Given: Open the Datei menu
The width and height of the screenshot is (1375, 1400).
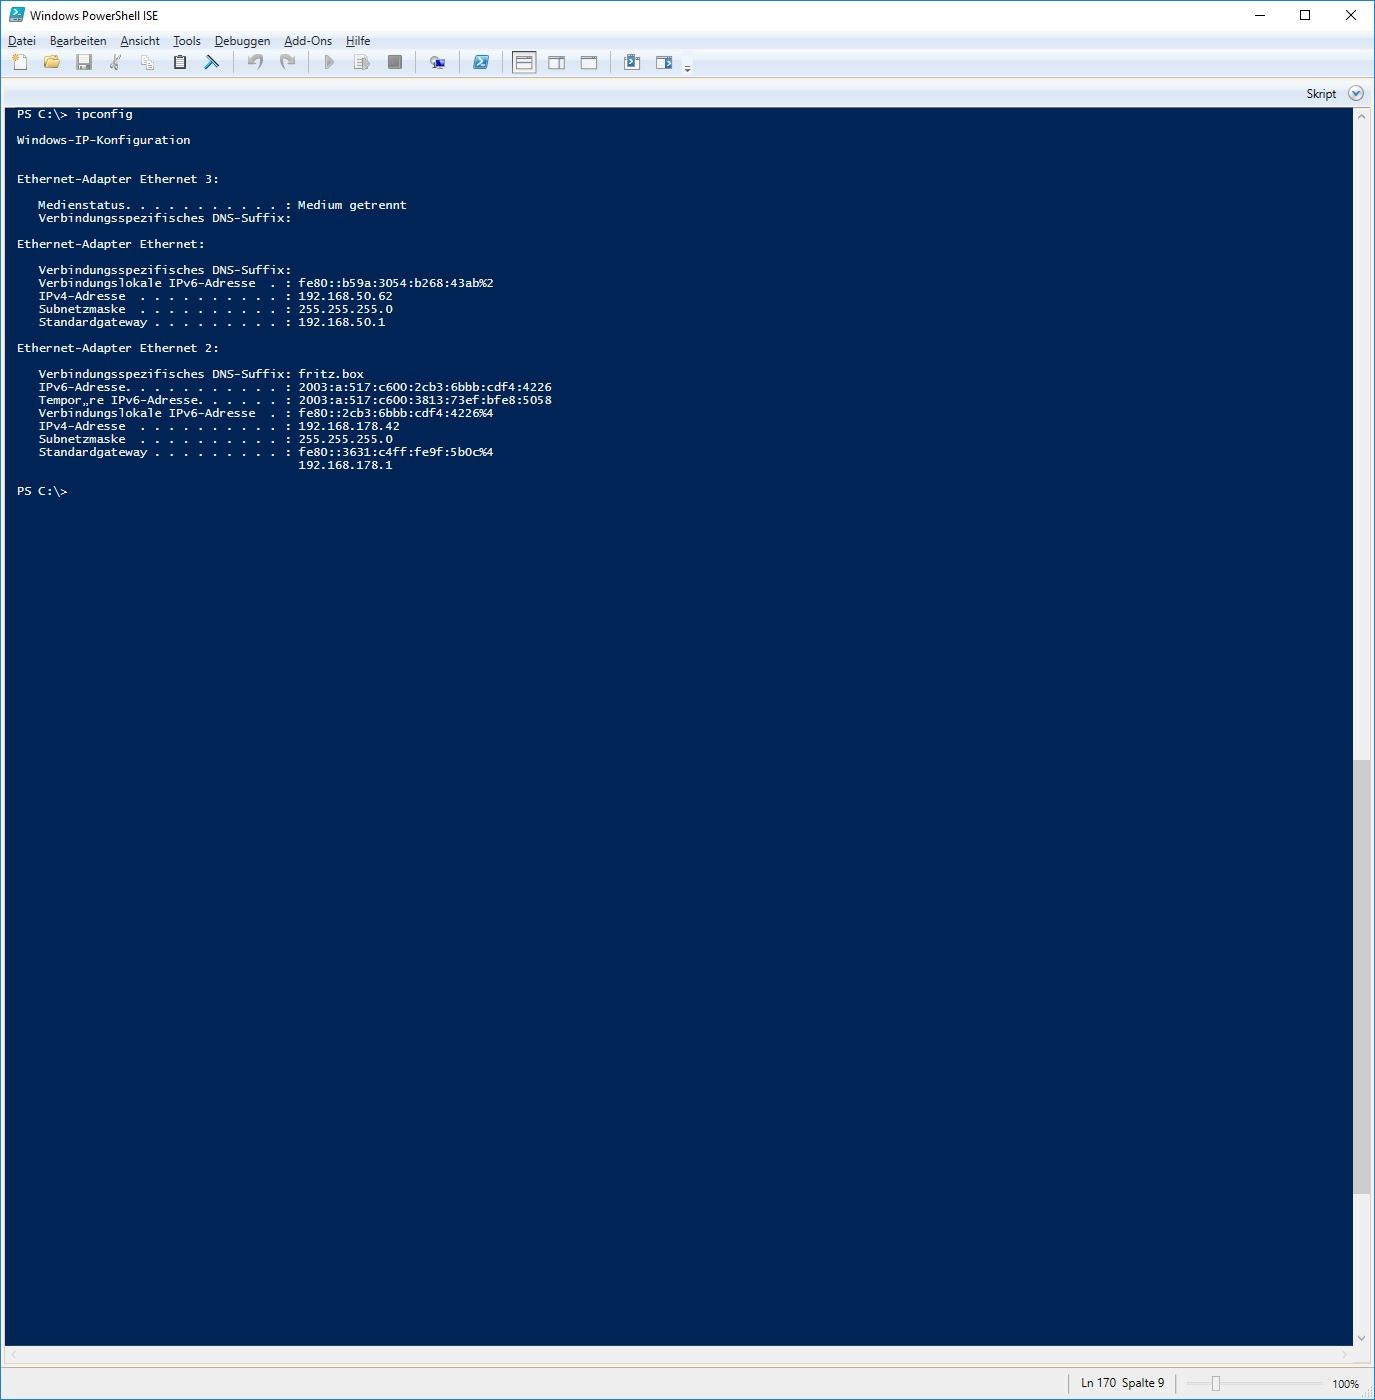Looking at the screenshot, I should tap(22, 41).
